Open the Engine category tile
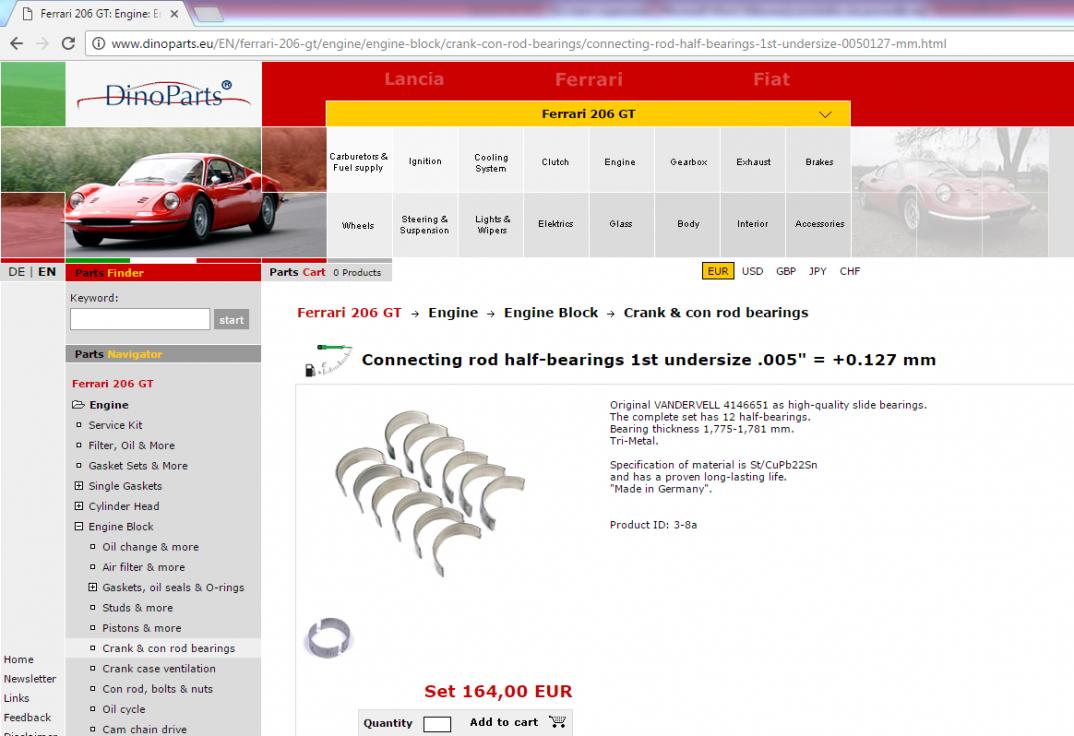 click(x=620, y=162)
